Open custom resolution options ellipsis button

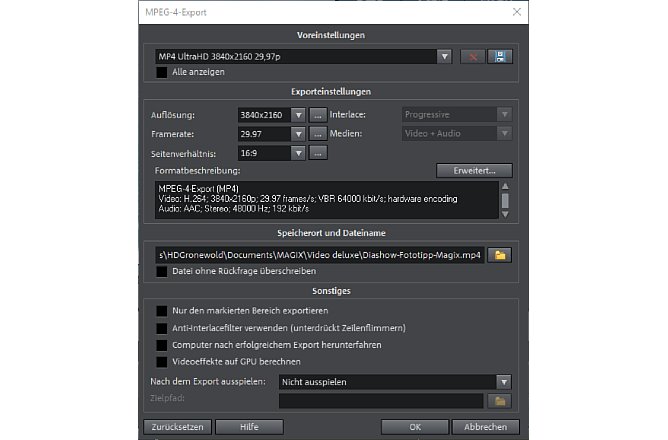click(318, 115)
